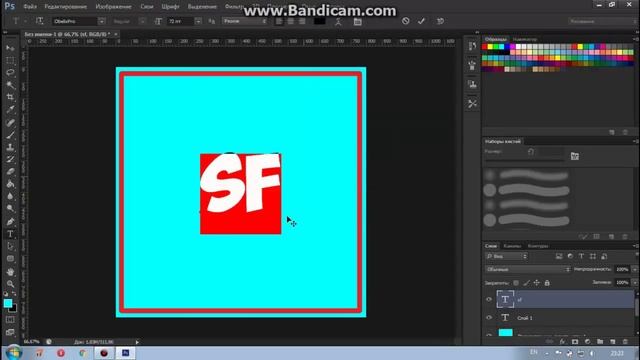
Task: Toggle lock transparent pixels
Action: (516, 282)
